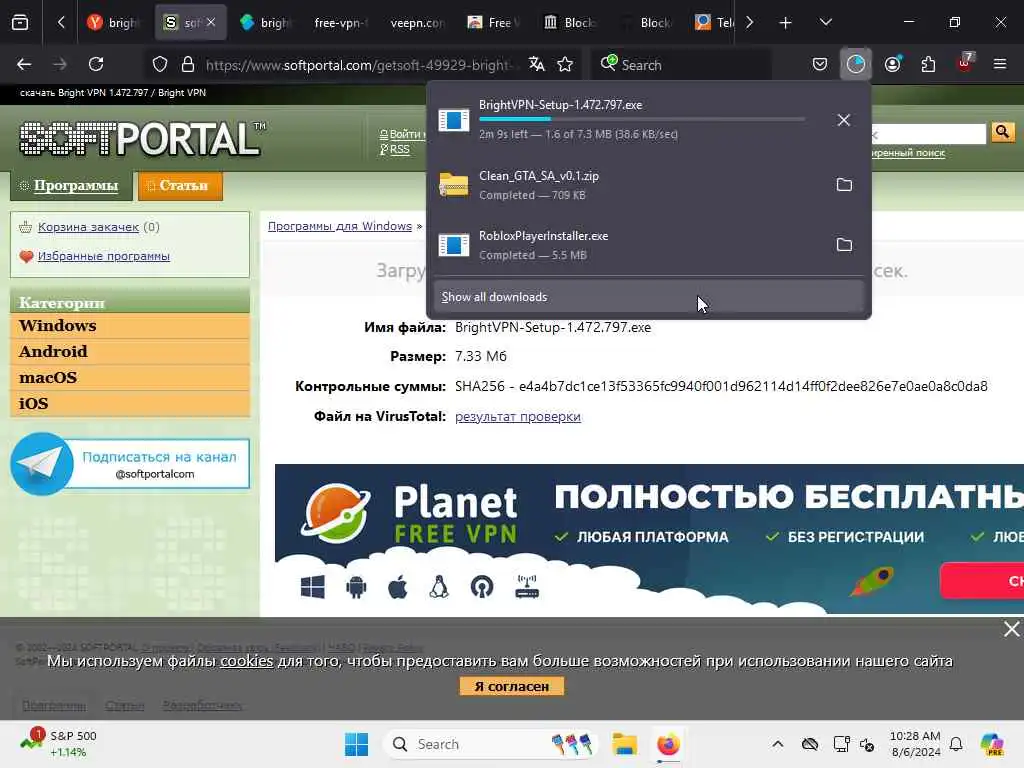
Task: Click the site search magnifier button
Action: tap(1002, 133)
